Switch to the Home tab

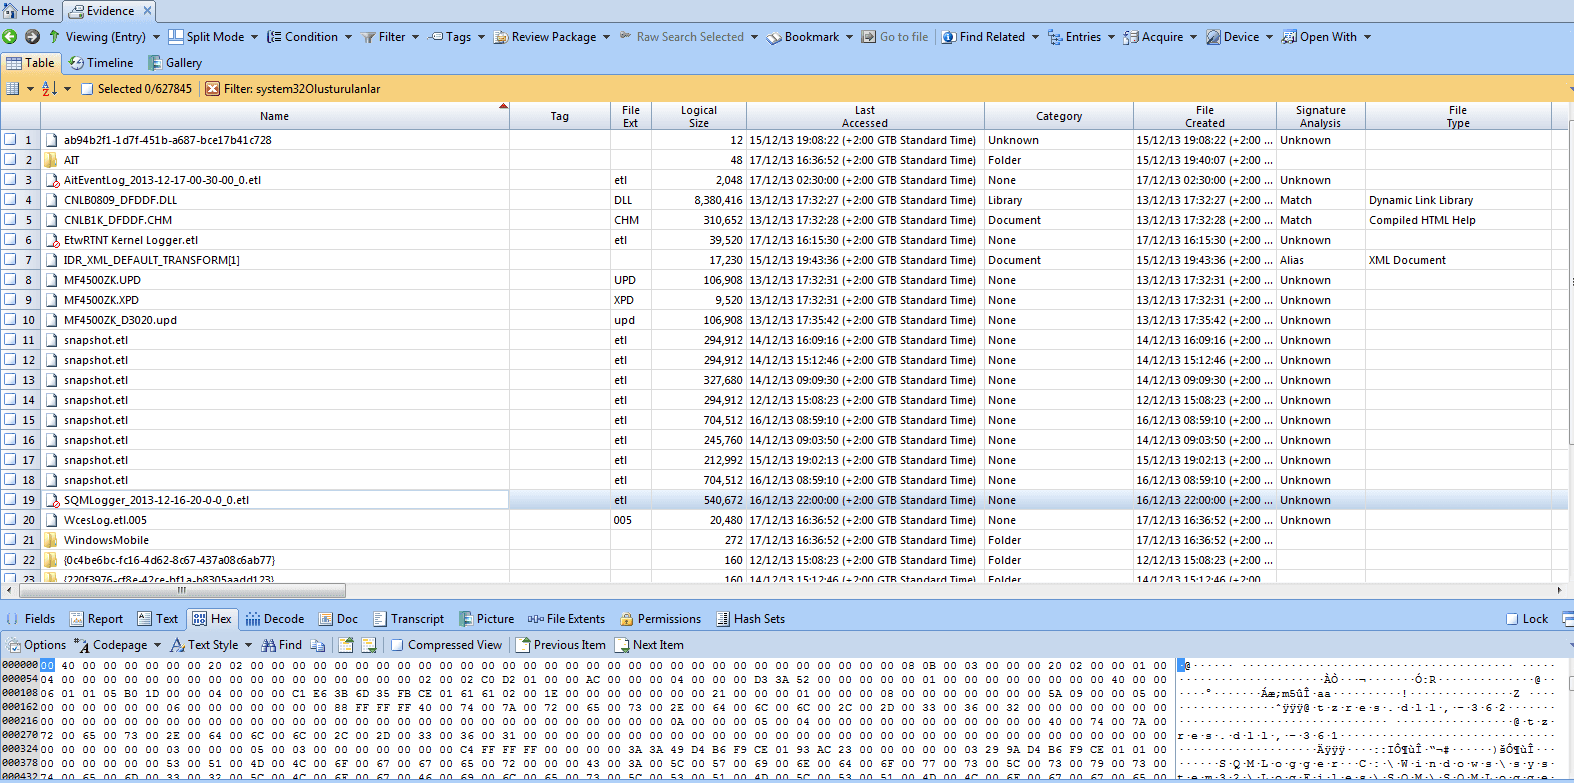point(30,11)
